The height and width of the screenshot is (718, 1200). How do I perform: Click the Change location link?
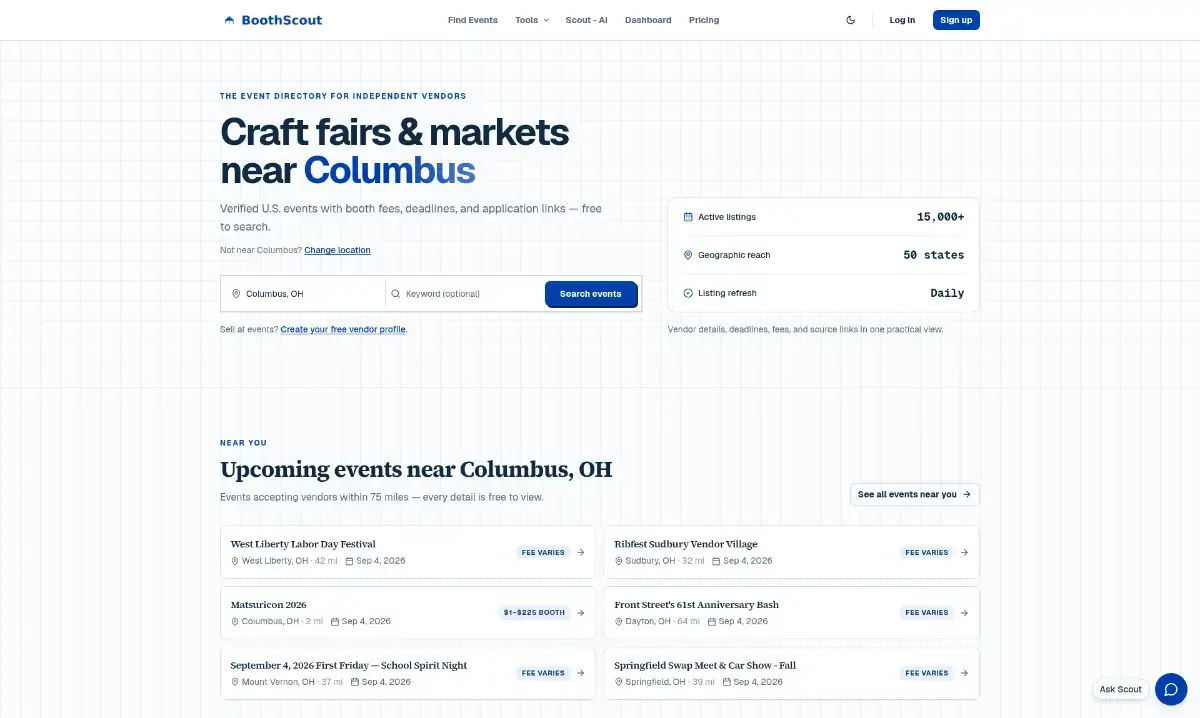(x=337, y=250)
